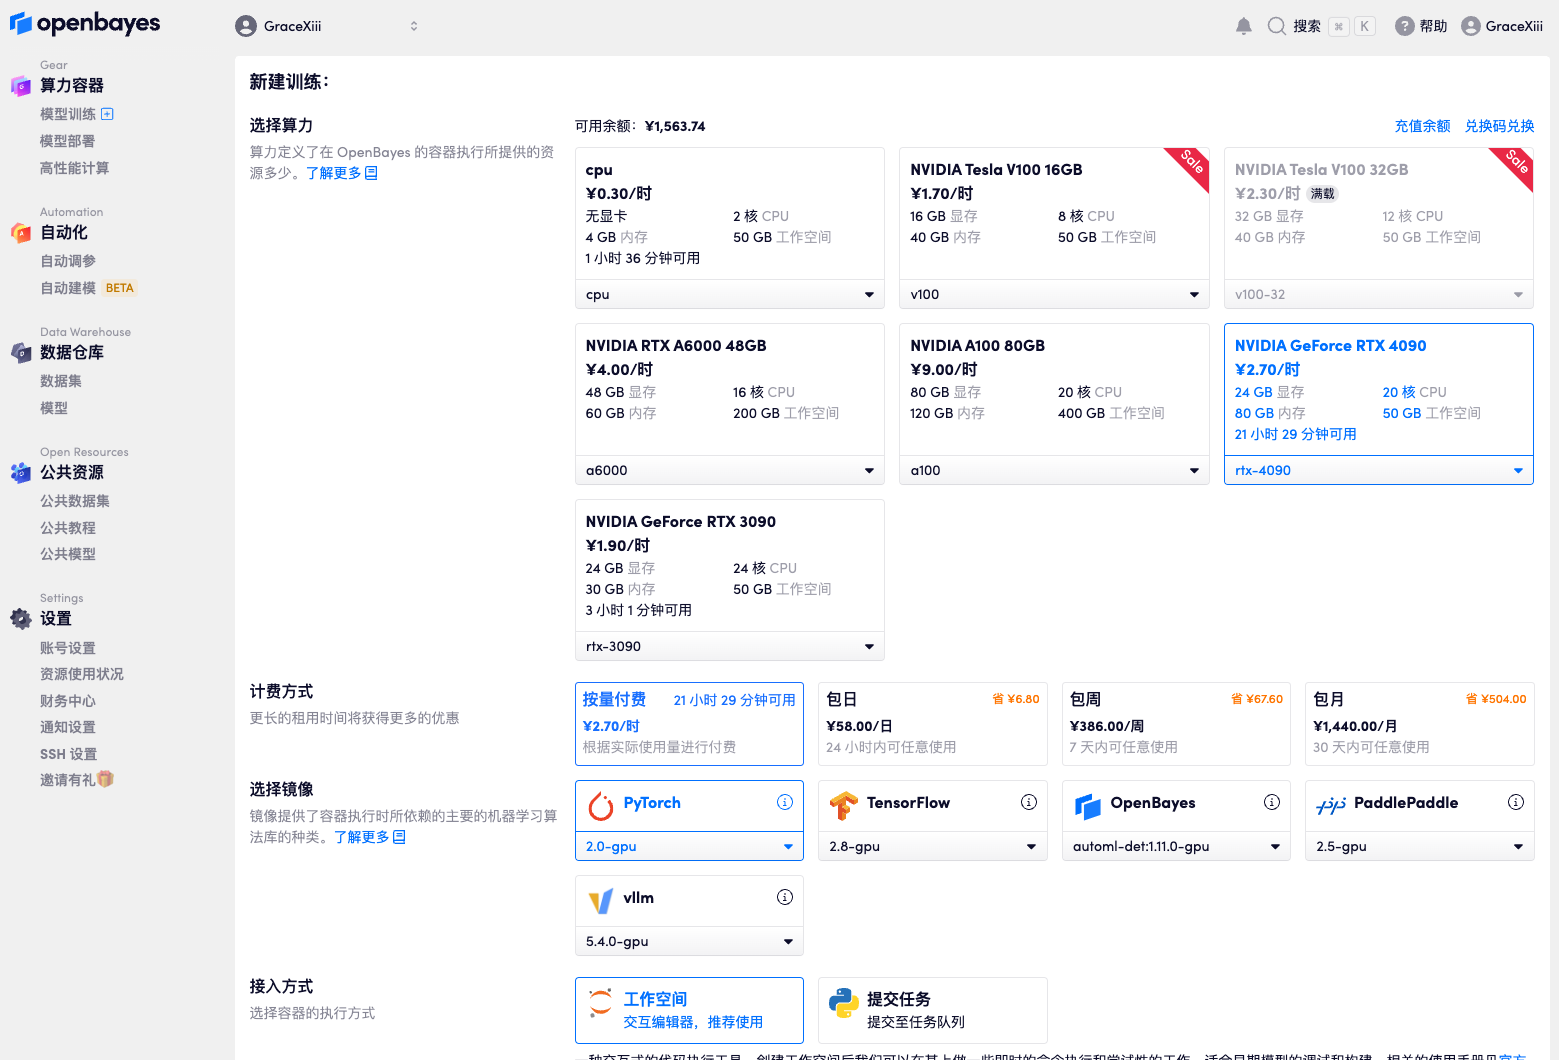Image resolution: width=1559 pixels, height=1060 pixels.
Task: Open the 数据仓库 sidebar icon
Action: click(x=21, y=352)
